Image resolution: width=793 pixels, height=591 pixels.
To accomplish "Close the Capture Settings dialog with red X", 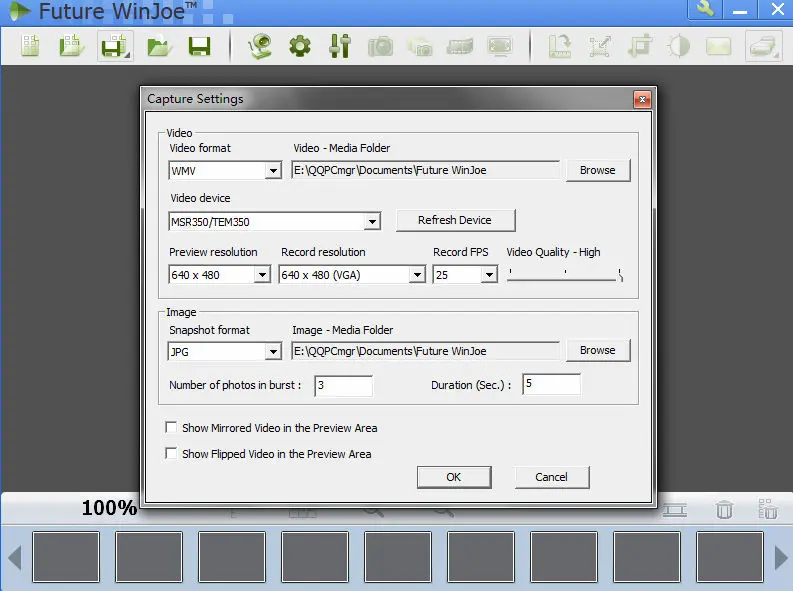I will pyautogui.click(x=642, y=100).
